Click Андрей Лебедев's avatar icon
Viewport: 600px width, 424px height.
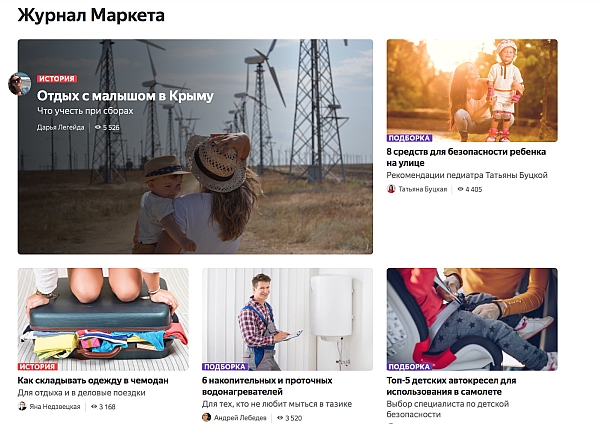point(206,417)
